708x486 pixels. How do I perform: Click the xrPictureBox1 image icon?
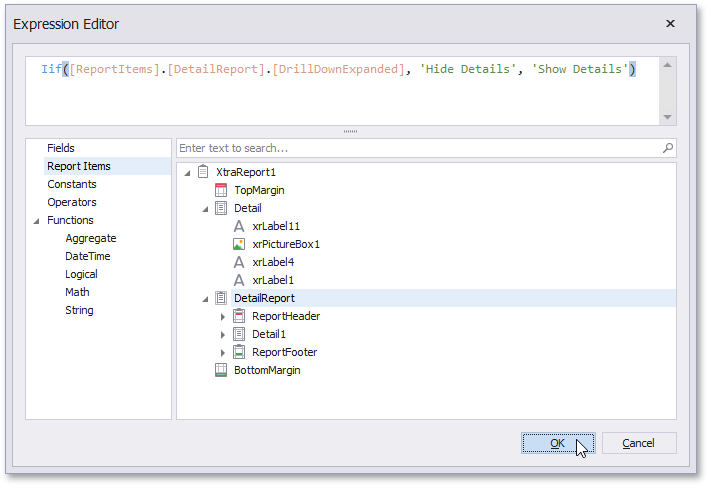pyautogui.click(x=239, y=244)
